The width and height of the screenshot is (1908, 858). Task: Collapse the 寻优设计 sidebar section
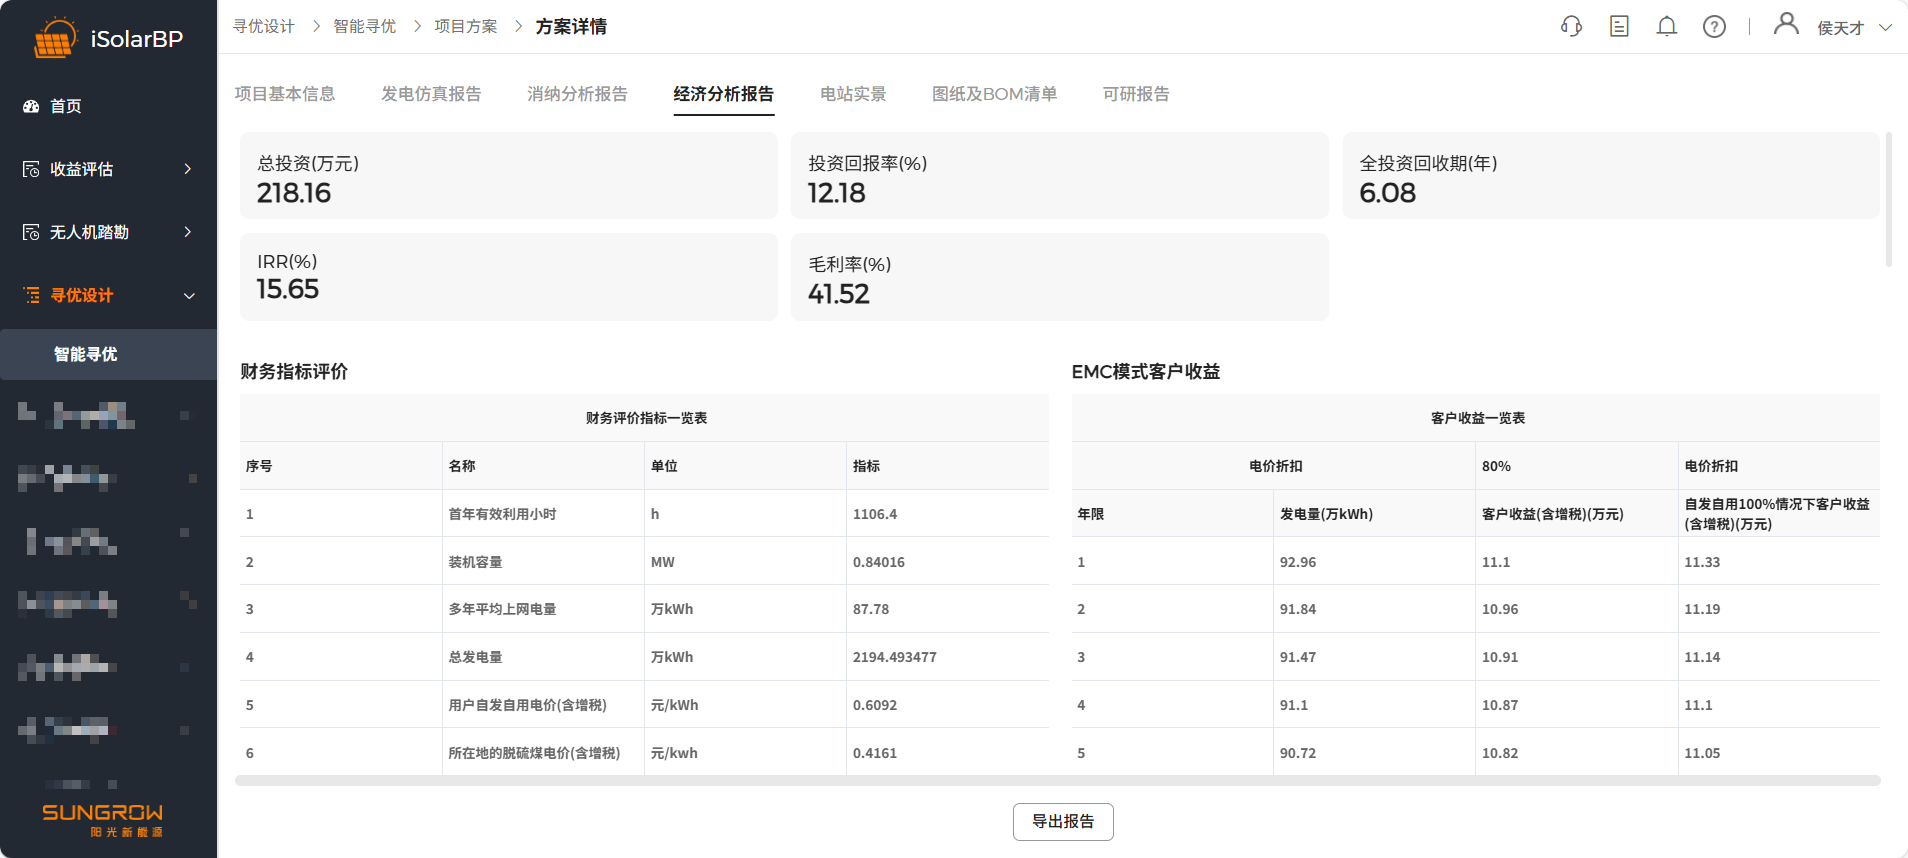pos(189,296)
